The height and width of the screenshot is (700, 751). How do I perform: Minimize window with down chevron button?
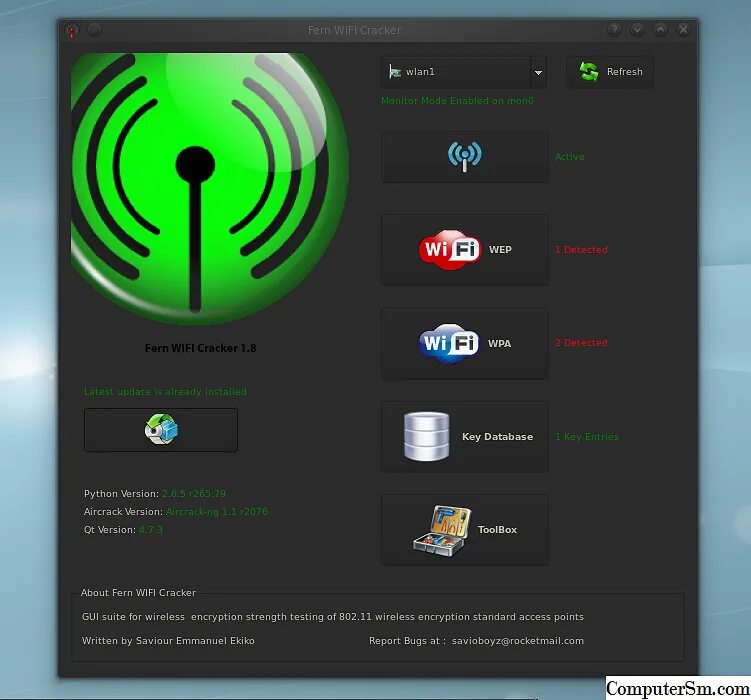637,30
